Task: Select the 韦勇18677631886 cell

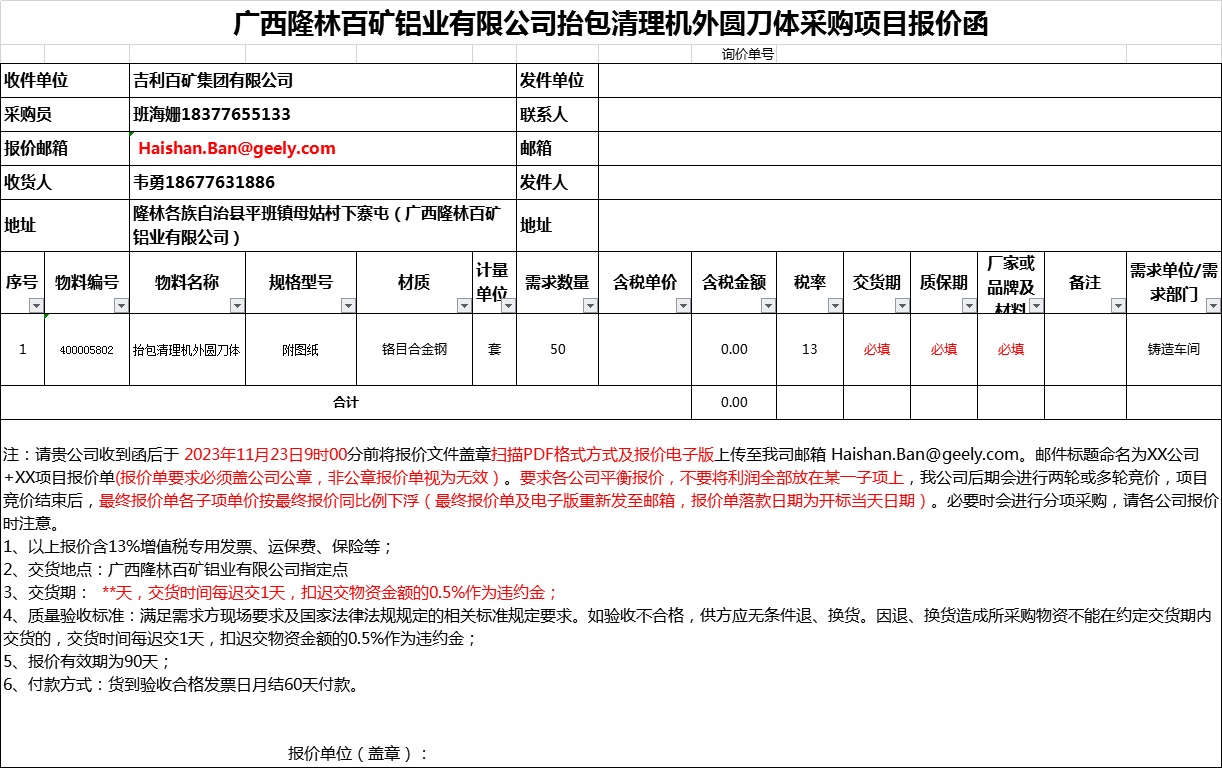Action: (322, 182)
